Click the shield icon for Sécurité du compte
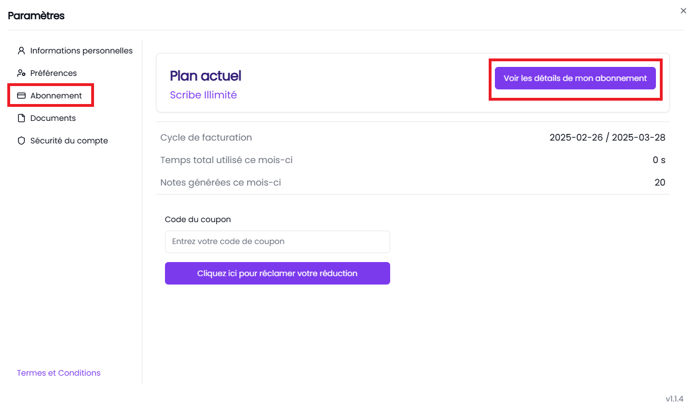 point(21,141)
